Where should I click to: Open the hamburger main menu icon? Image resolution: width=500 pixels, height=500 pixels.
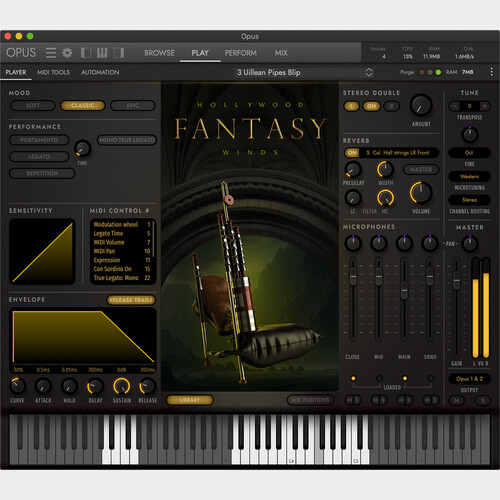(x=51, y=53)
